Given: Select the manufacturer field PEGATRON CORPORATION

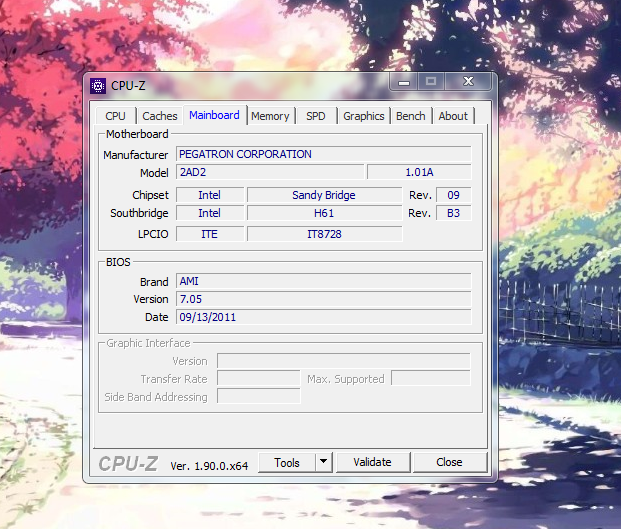Looking at the screenshot, I should tap(324, 154).
